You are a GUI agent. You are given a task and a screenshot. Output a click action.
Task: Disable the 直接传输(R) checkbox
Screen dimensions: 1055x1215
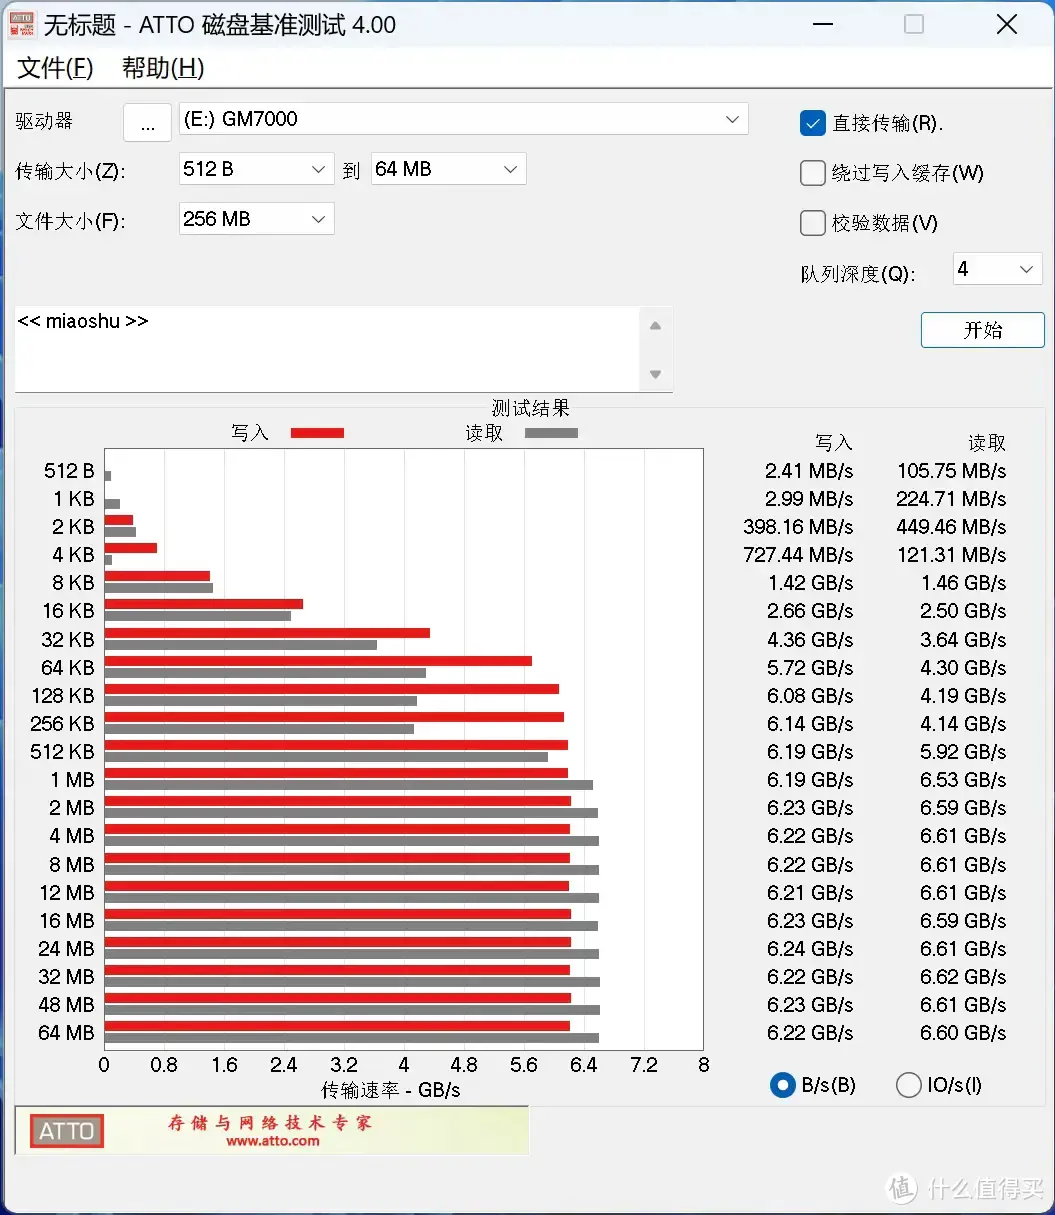(812, 123)
